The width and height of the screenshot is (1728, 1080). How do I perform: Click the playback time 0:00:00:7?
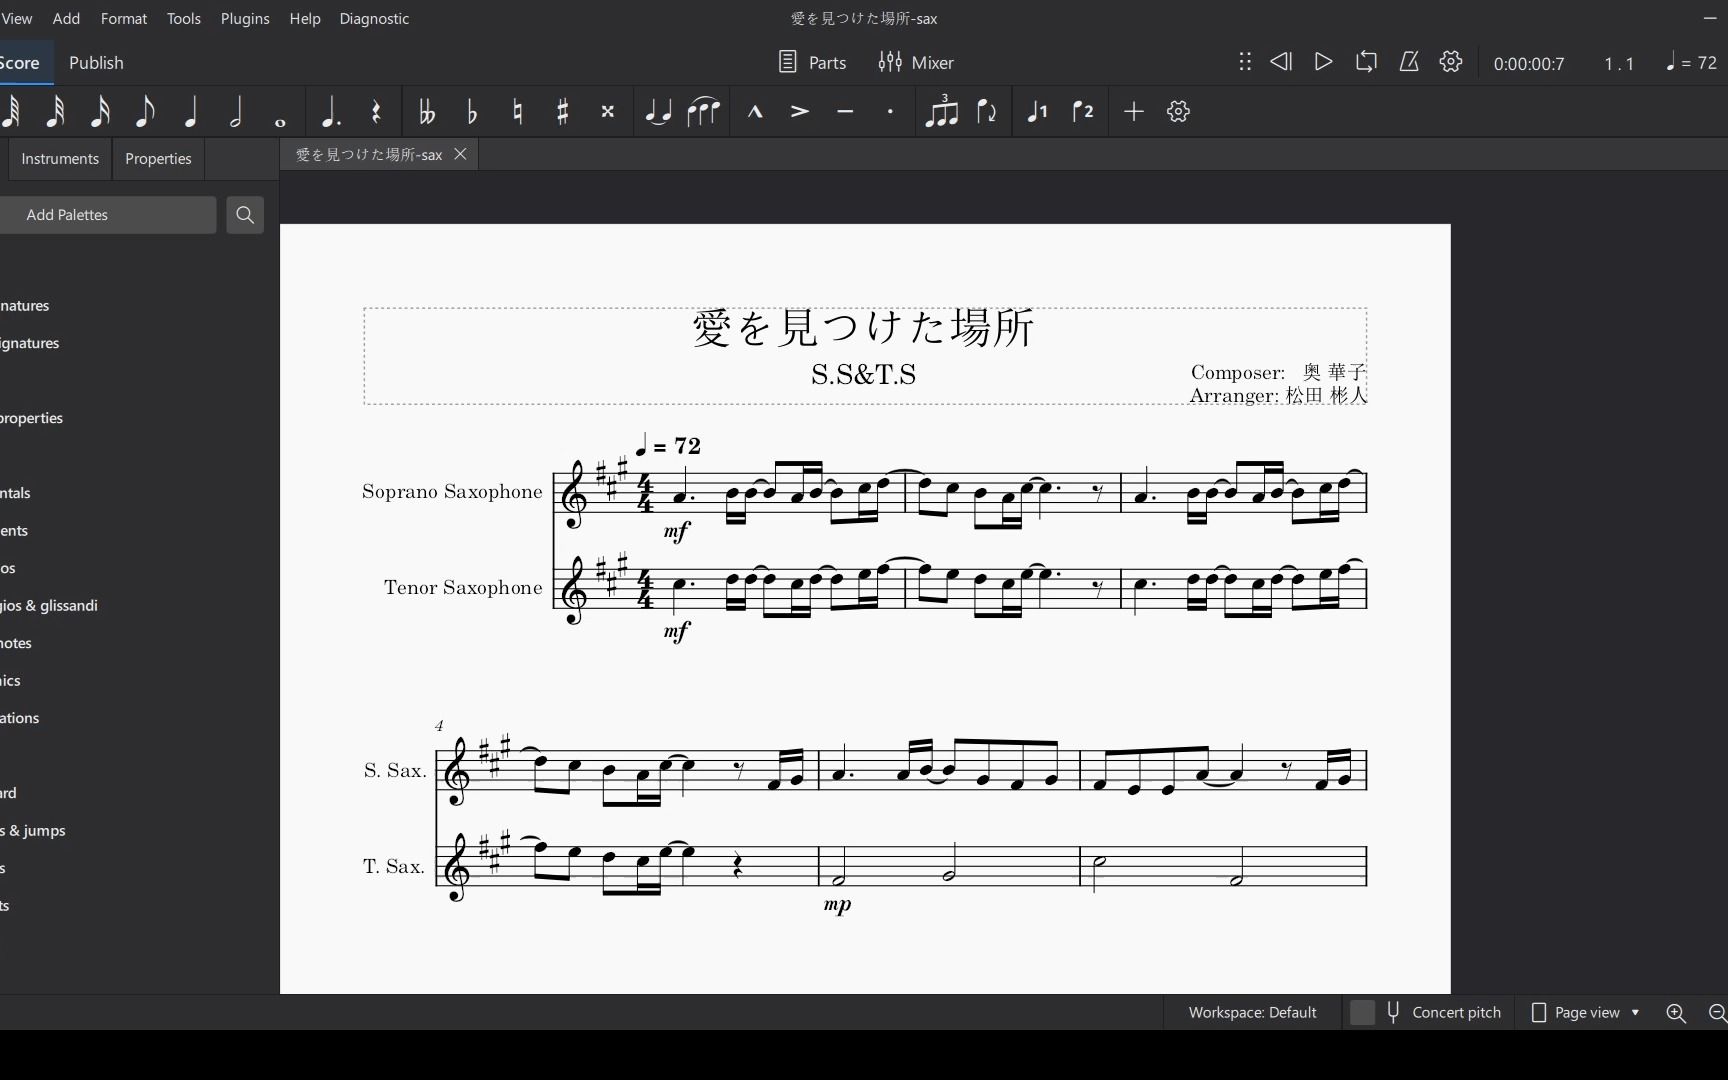[1529, 63]
